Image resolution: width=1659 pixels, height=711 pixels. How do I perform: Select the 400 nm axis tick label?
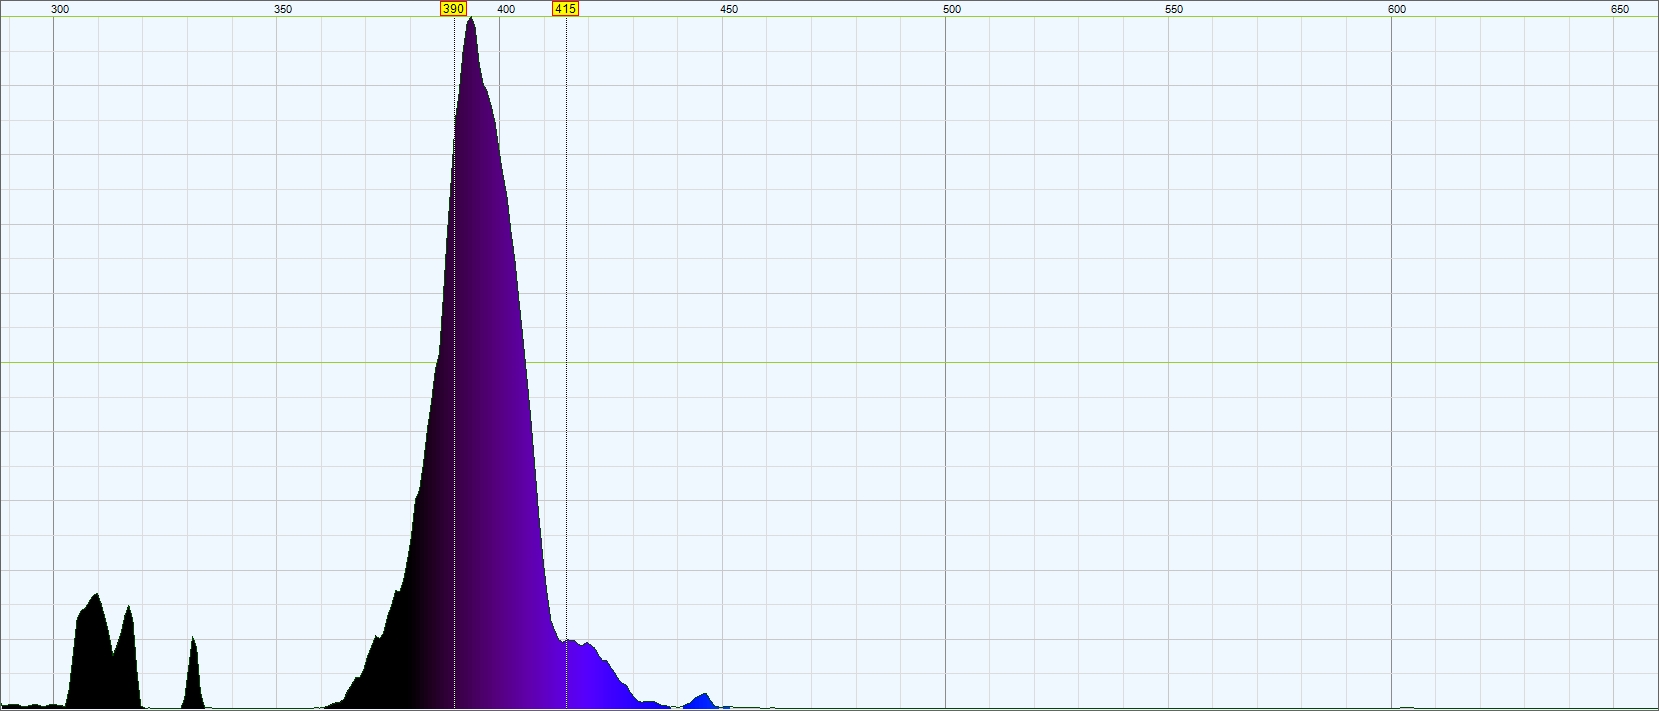click(x=506, y=9)
